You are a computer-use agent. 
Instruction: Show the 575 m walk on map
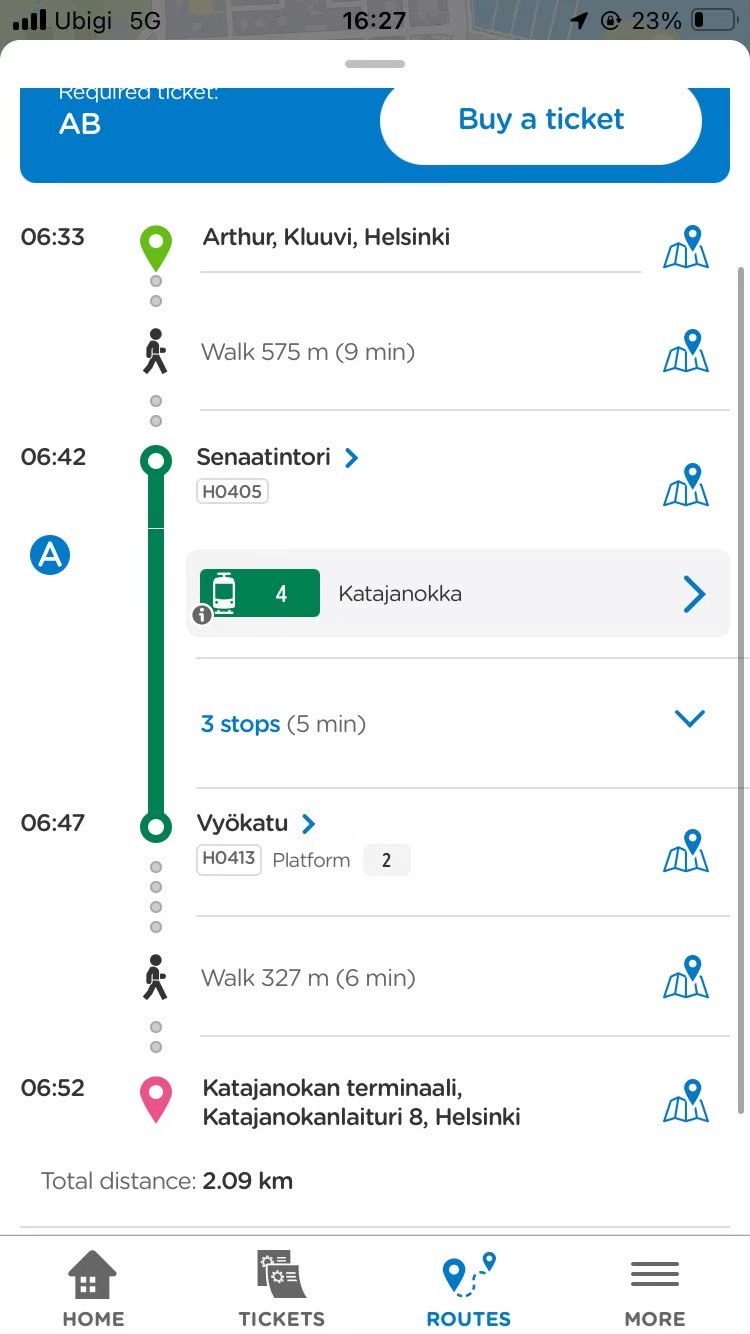tap(686, 351)
